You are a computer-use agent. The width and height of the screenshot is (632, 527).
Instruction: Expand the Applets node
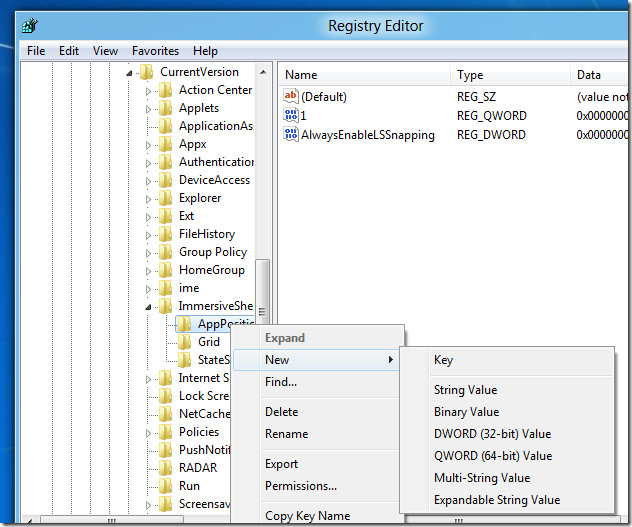coord(148,109)
